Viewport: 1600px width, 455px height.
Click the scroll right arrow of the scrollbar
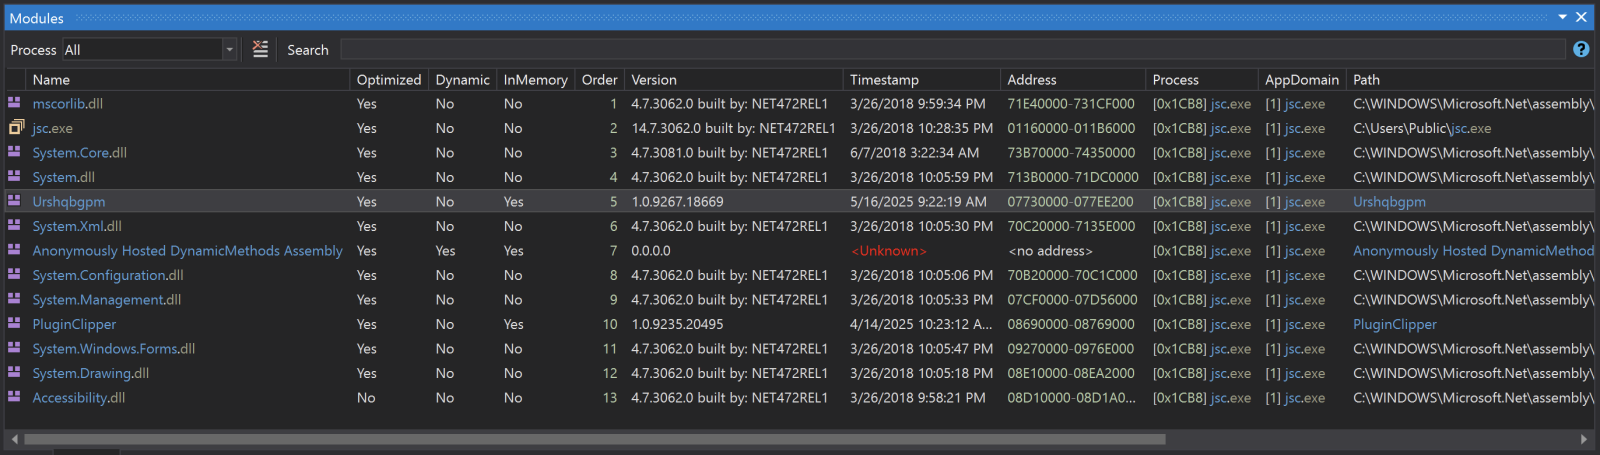coord(1583,439)
